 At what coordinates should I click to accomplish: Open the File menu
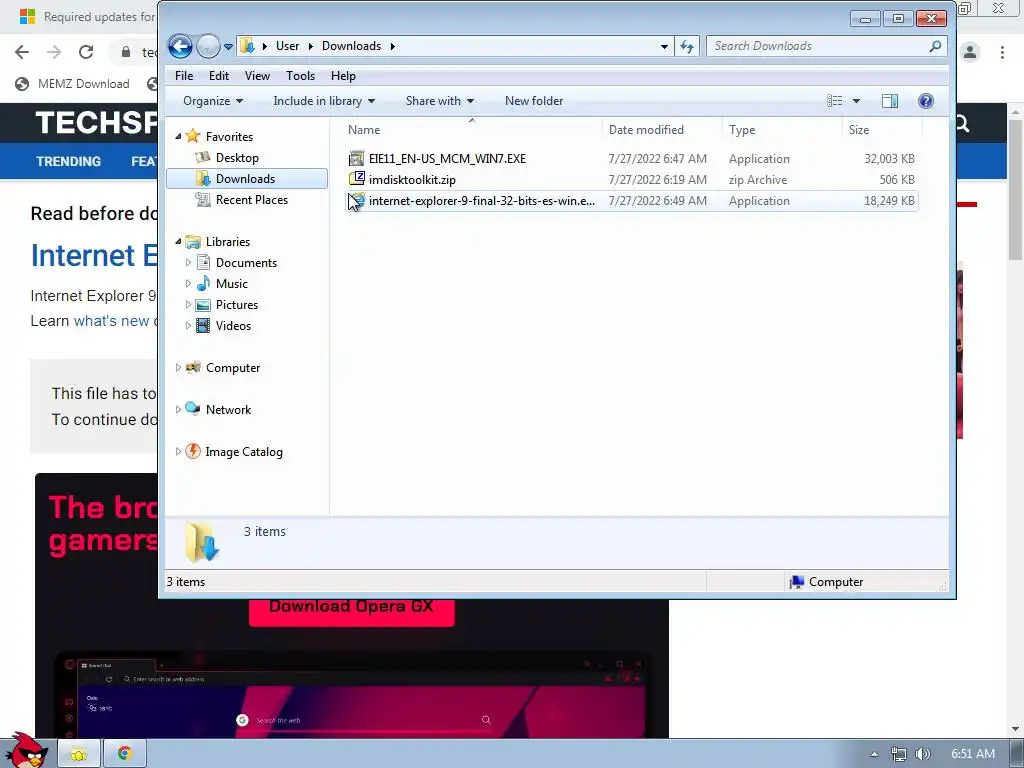click(184, 76)
